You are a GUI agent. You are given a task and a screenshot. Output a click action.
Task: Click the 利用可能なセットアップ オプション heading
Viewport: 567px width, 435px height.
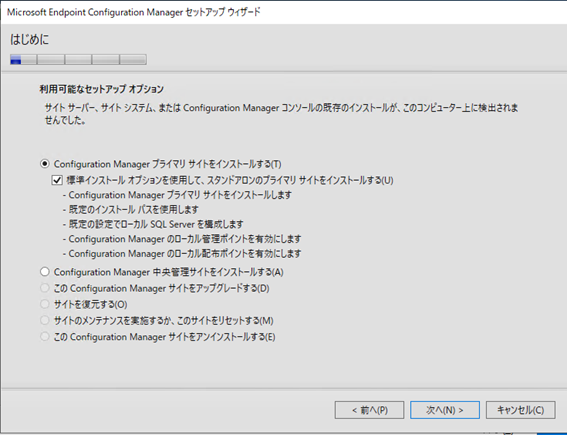point(102,89)
